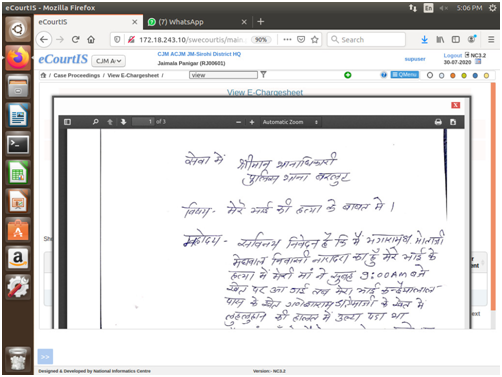Print the chargesheet PDF
The image size is (502, 377).
click(438, 122)
